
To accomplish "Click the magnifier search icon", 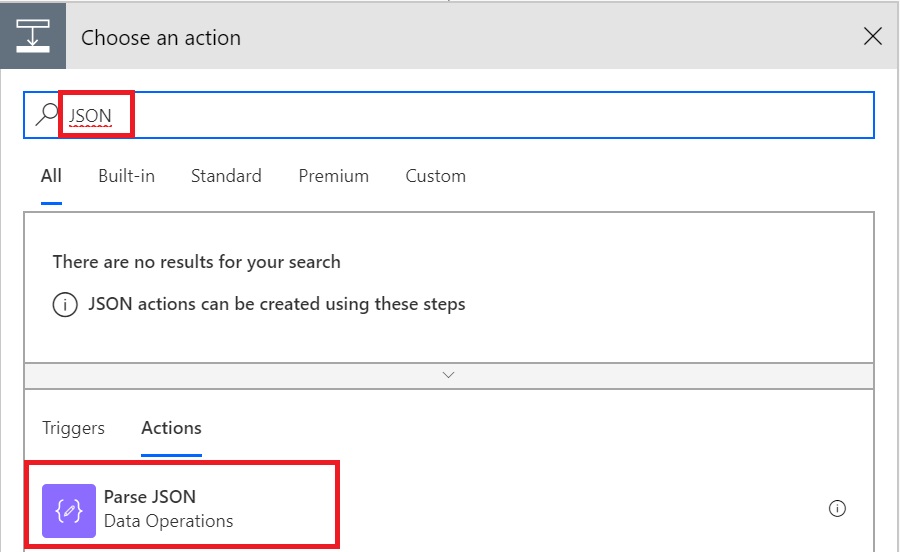I will click(x=46, y=114).
